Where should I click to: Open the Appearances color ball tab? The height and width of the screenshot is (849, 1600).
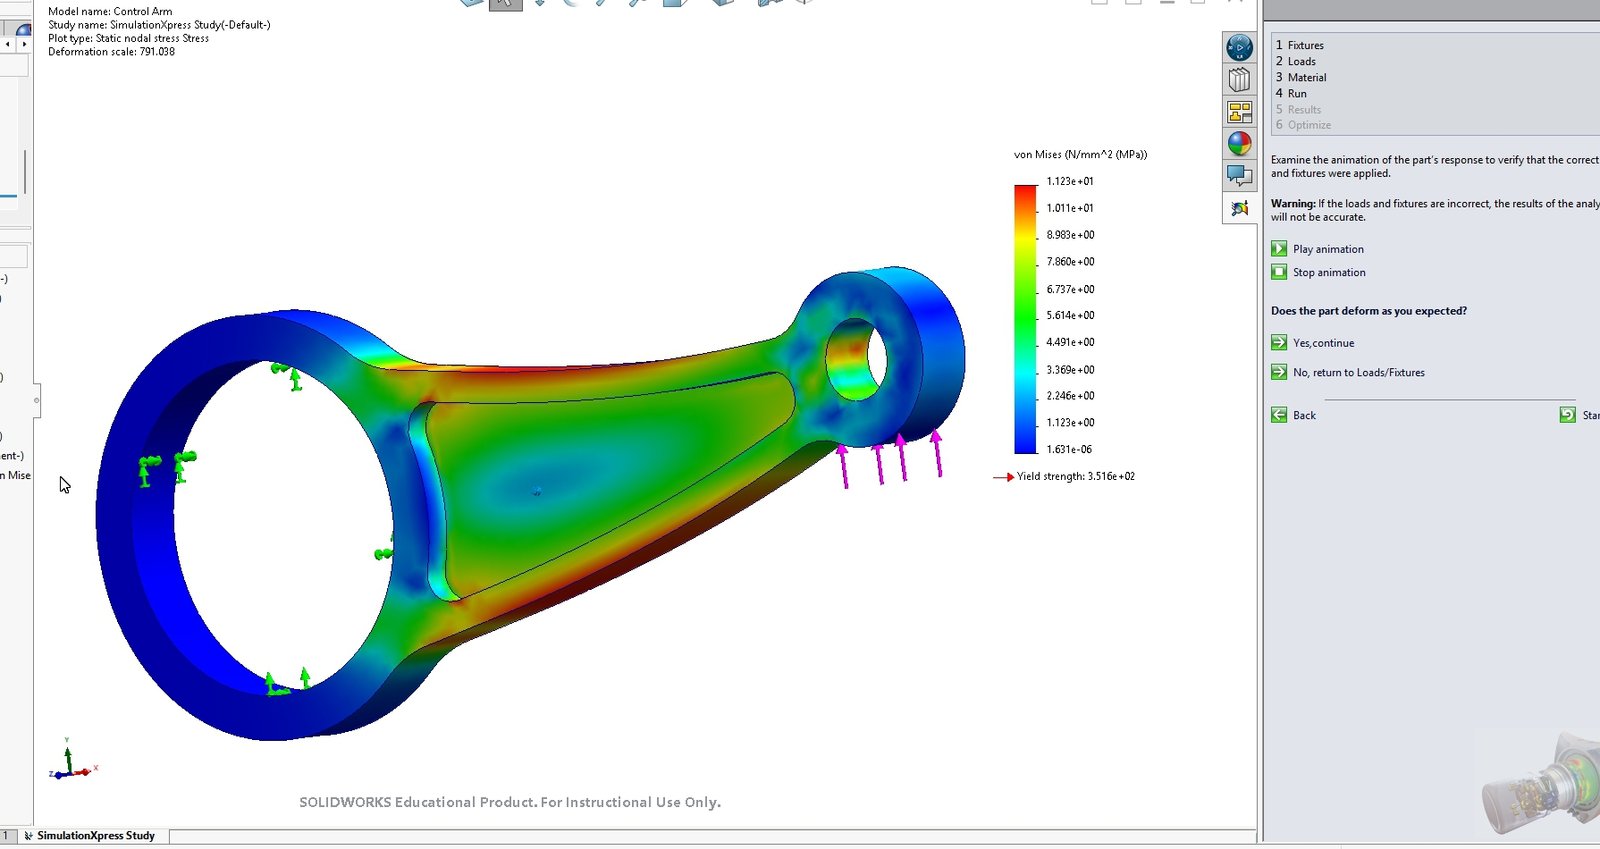click(x=1239, y=144)
